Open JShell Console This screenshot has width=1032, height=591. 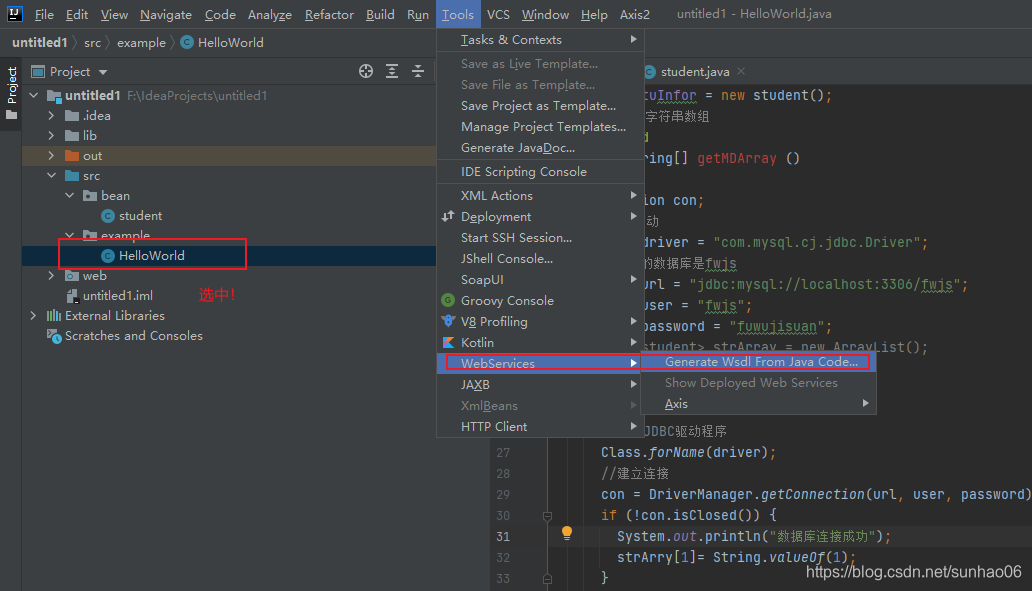pos(540,259)
